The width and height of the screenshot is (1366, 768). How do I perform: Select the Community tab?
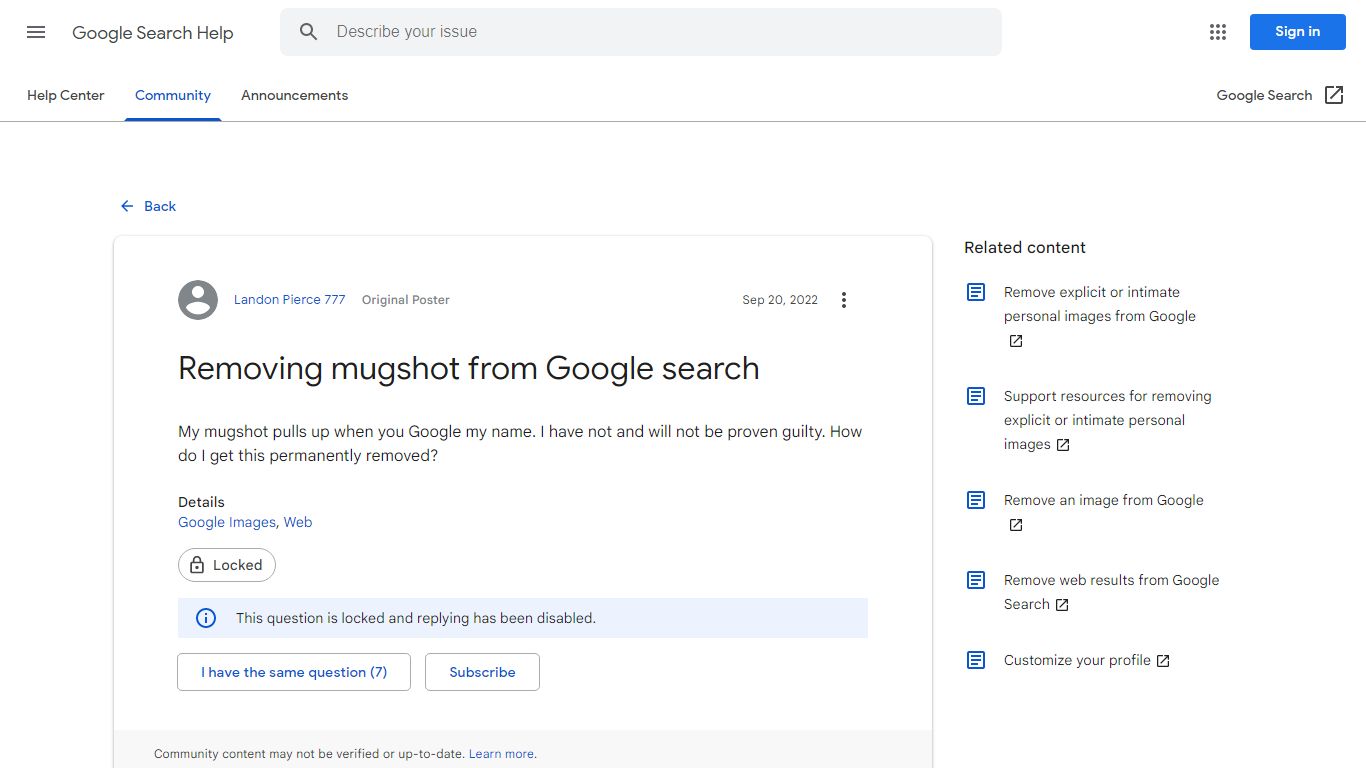172,95
